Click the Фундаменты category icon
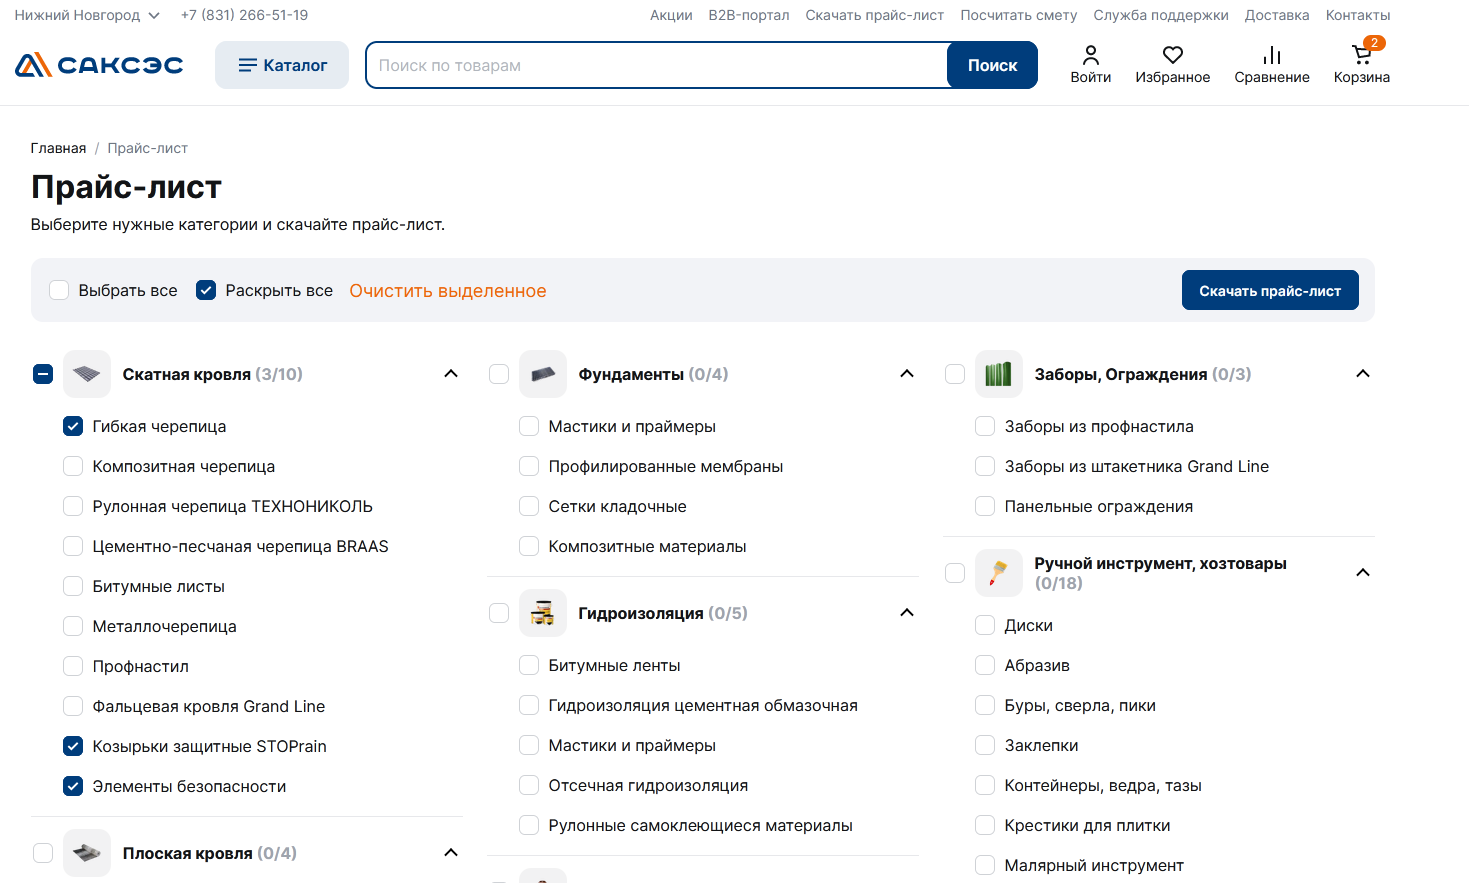Screen dimensions: 1469x883 click(x=543, y=374)
